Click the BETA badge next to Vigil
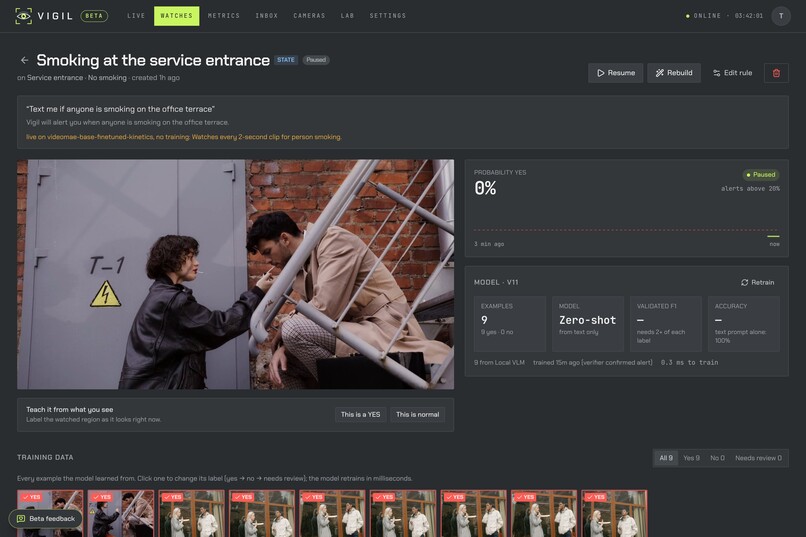 tap(94, 16)
